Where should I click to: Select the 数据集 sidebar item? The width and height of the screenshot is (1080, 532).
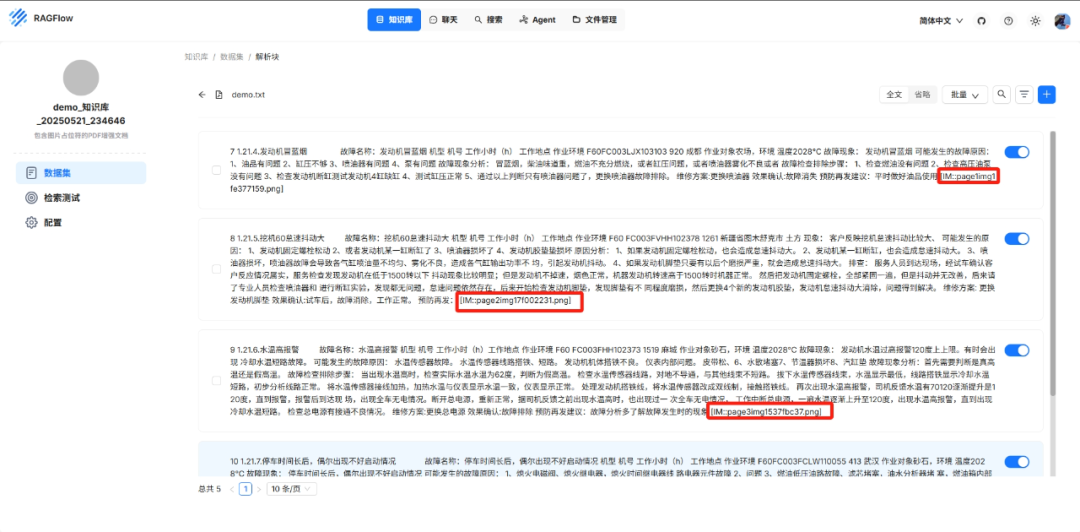[81, 173]
